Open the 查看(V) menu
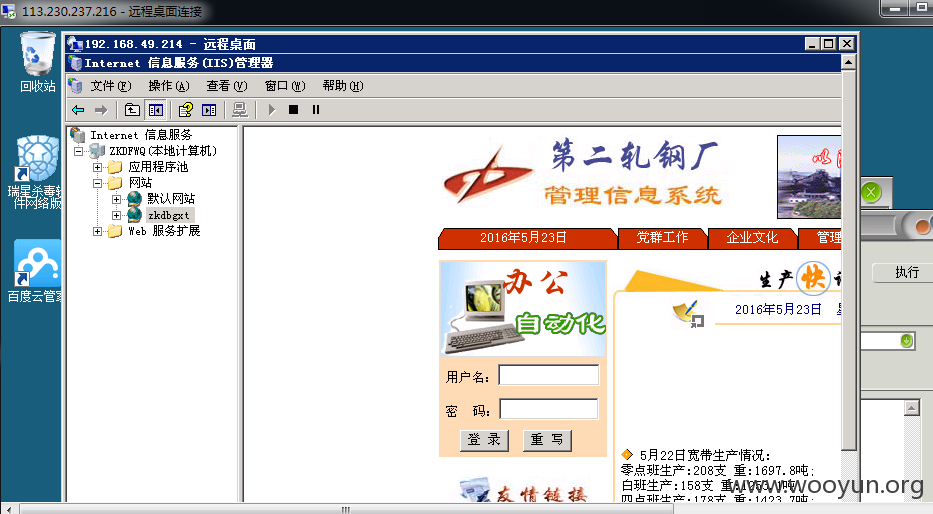 coord(227,86)
